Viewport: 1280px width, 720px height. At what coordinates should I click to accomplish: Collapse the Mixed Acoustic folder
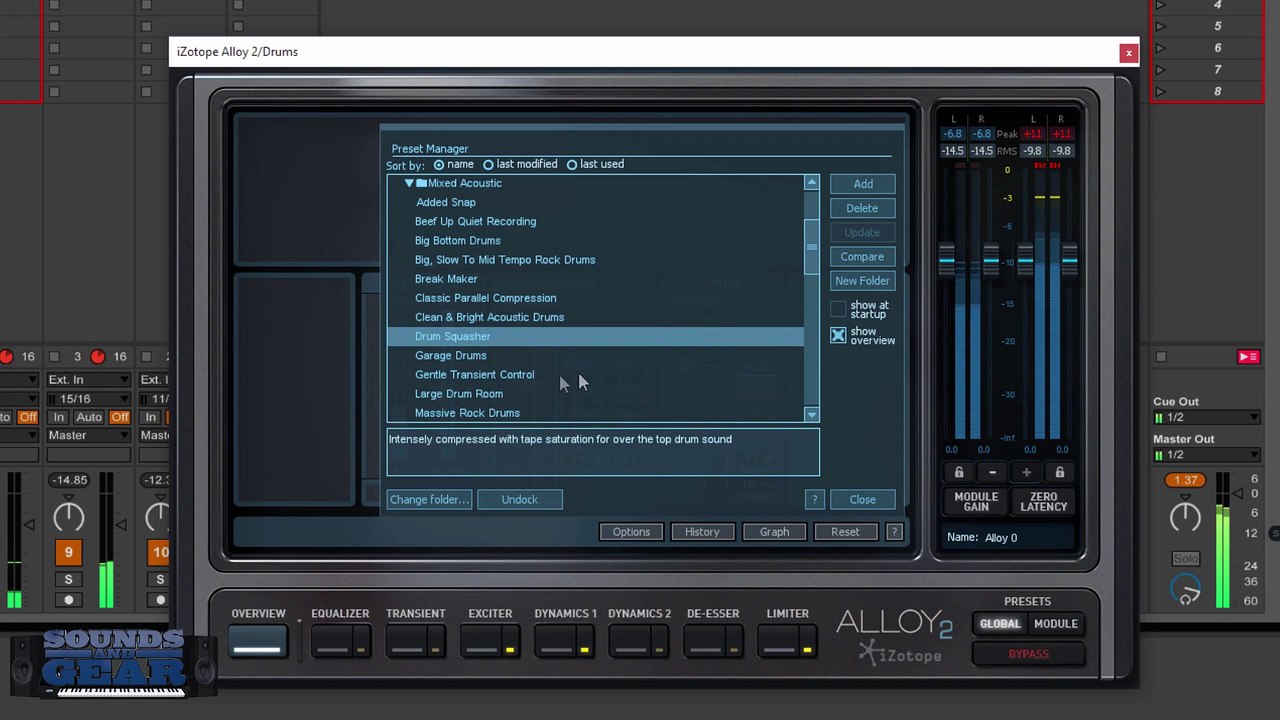point(409,184)
